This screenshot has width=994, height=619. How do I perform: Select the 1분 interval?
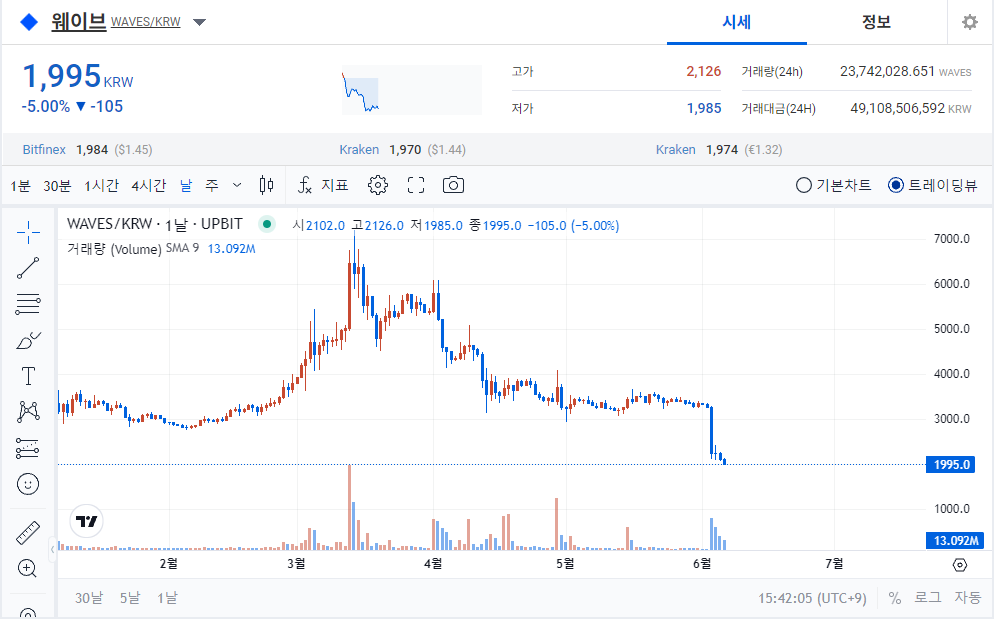tap(20, 186)
